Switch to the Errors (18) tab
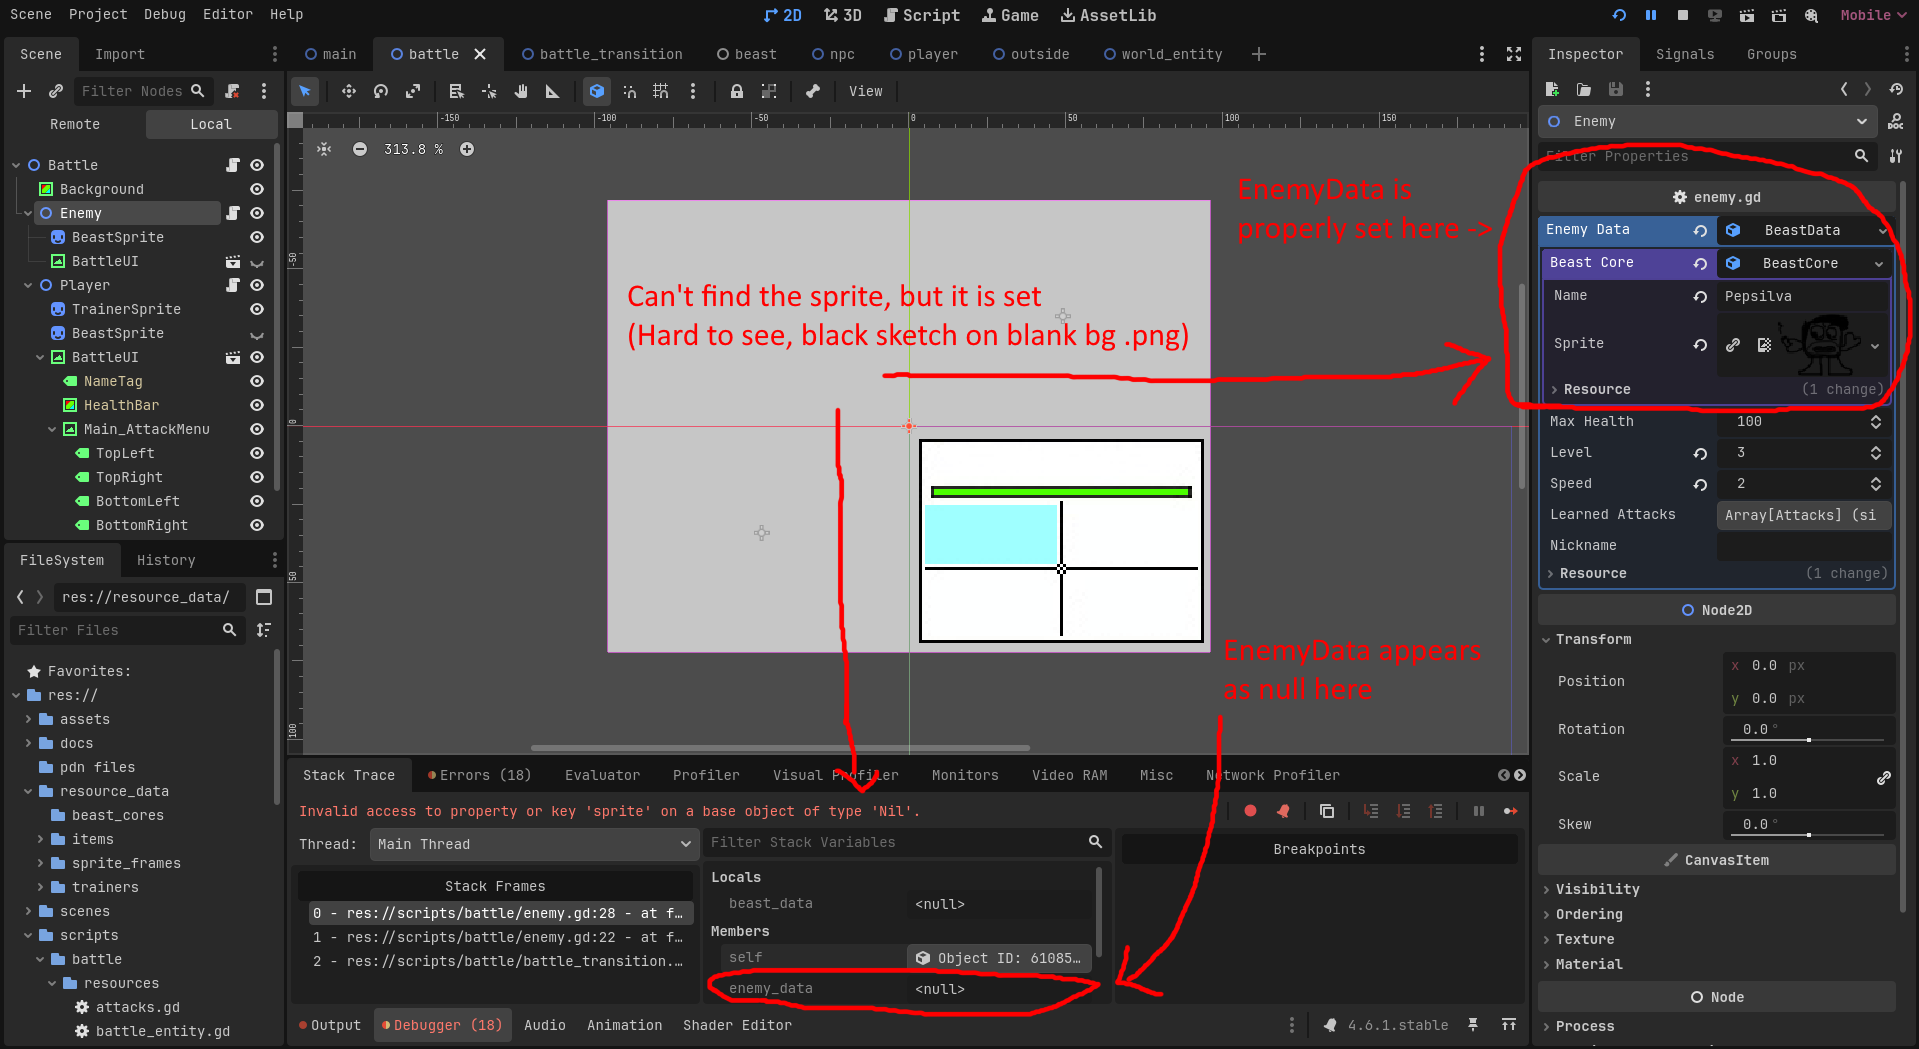The width and height of the screenshot is (1919, 1049). click(x=479, y=775)
